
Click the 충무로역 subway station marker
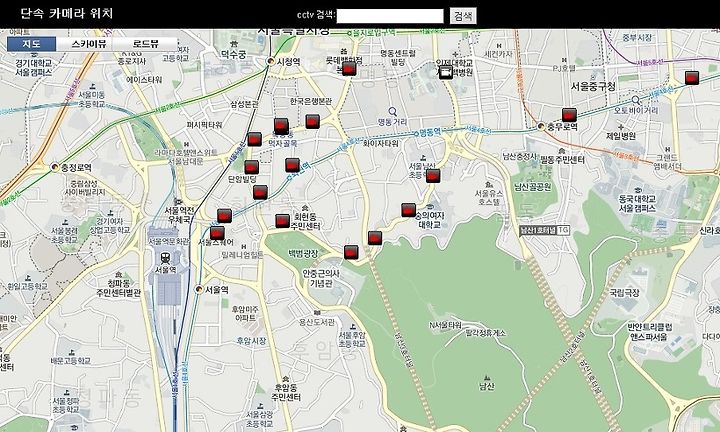[x=541, y=127]
